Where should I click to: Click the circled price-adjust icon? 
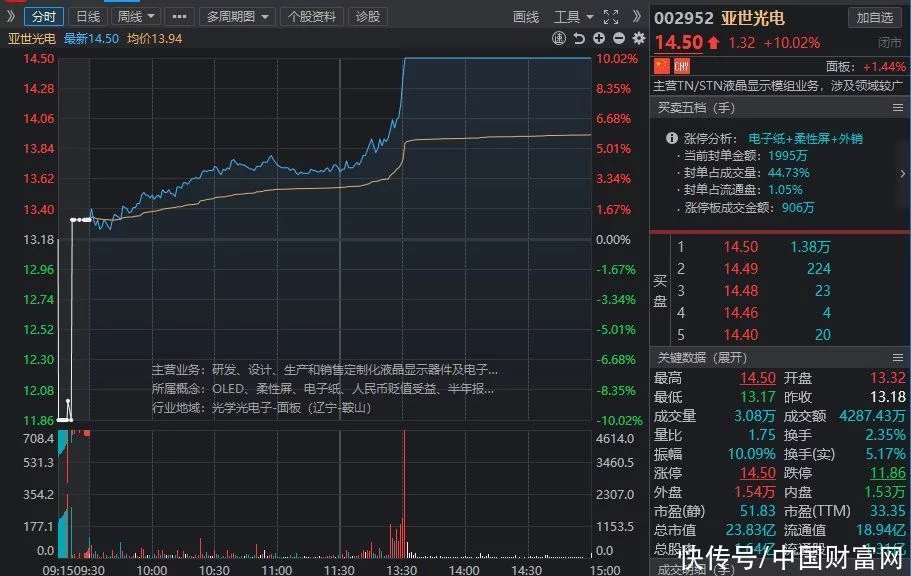coord(559,38)
